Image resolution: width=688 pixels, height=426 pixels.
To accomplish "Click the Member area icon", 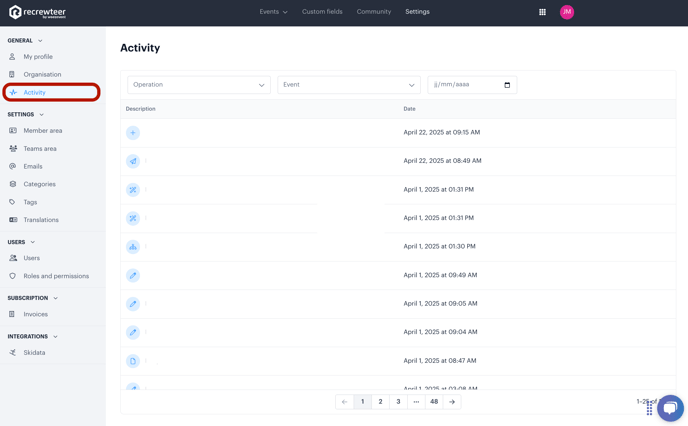I will [x=13, y=131].
